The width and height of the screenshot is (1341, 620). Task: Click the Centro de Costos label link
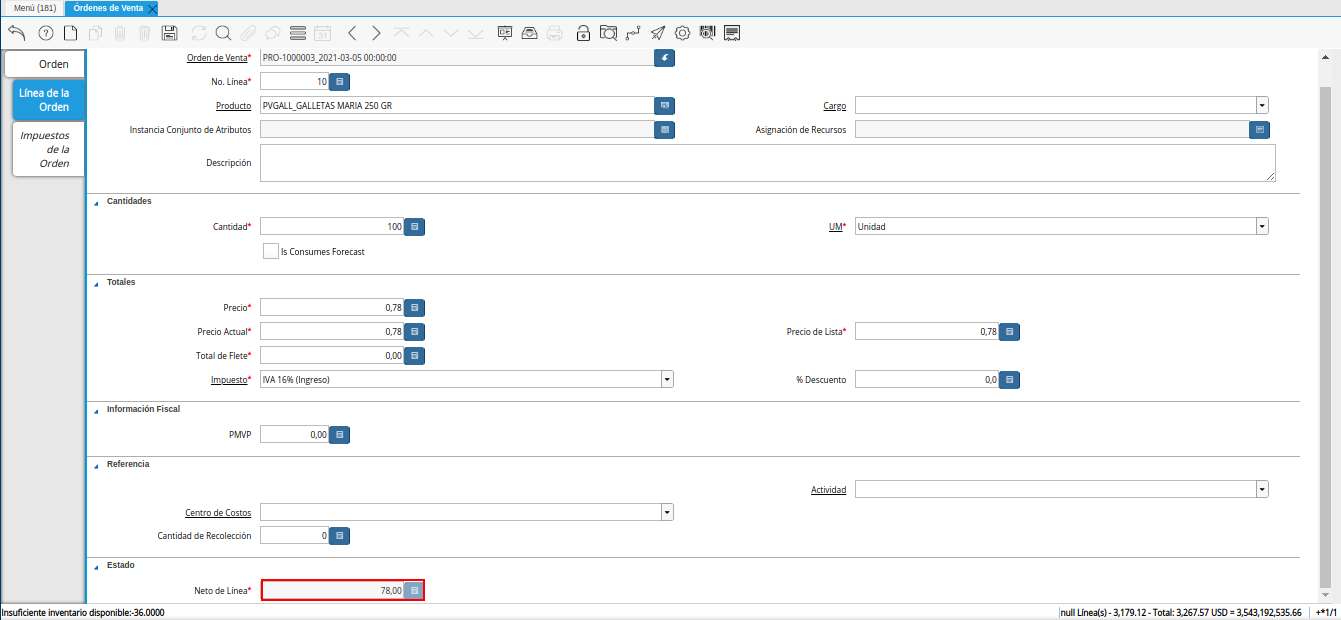218,513
